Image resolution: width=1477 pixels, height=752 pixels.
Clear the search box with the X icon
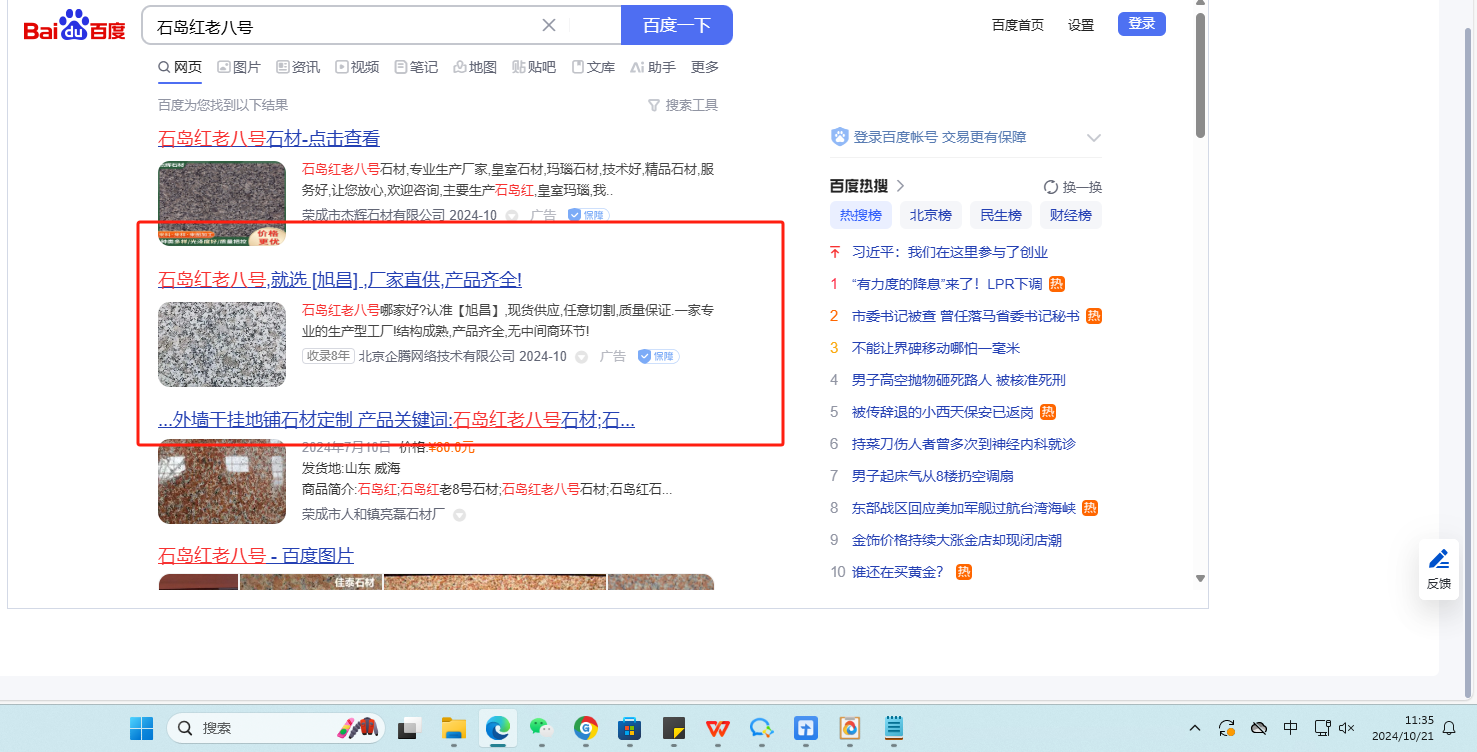coord(549,25)
